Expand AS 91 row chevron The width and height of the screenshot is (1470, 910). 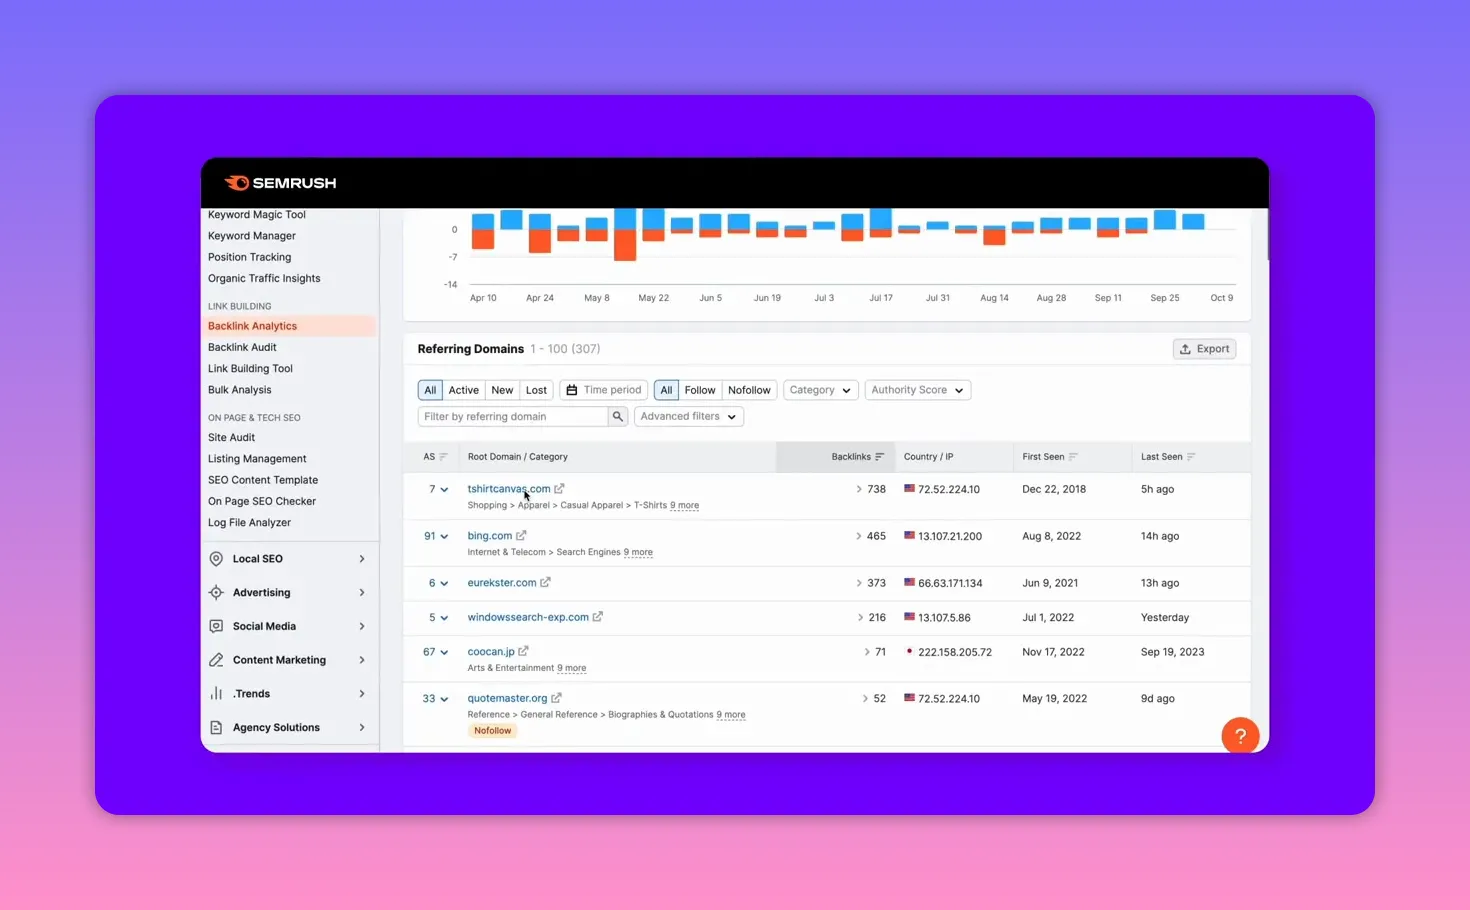tap(444, 537)
